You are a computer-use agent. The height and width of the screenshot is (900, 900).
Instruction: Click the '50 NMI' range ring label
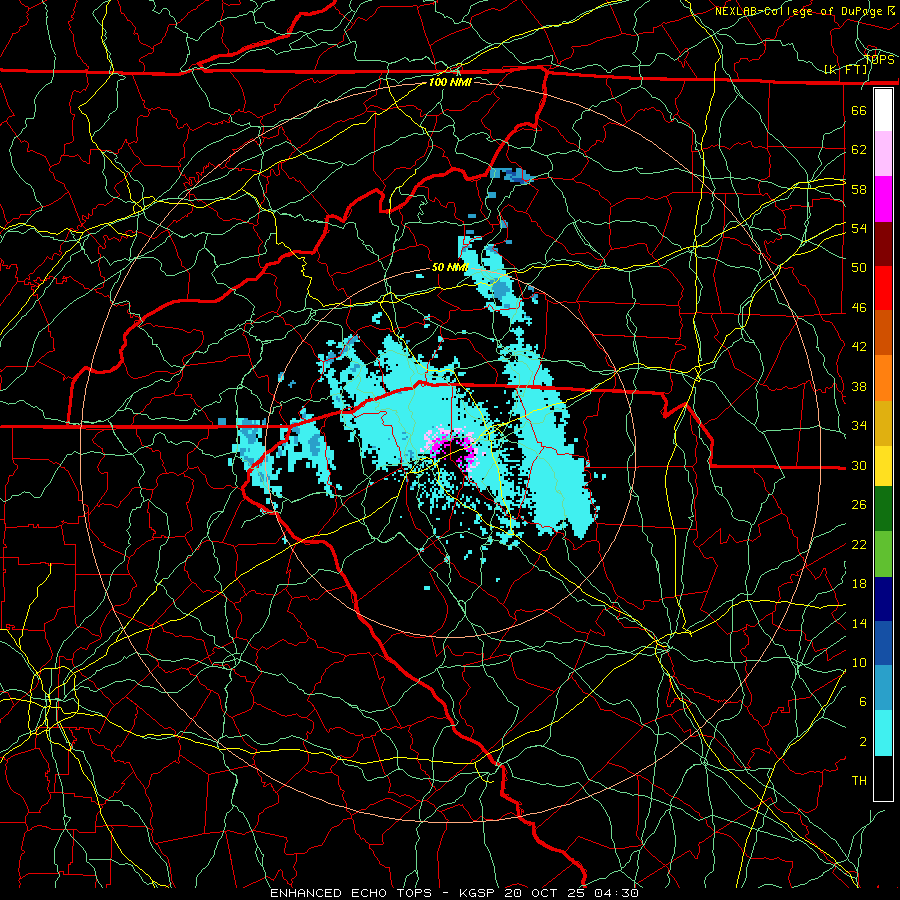click(x=450, y=267)
